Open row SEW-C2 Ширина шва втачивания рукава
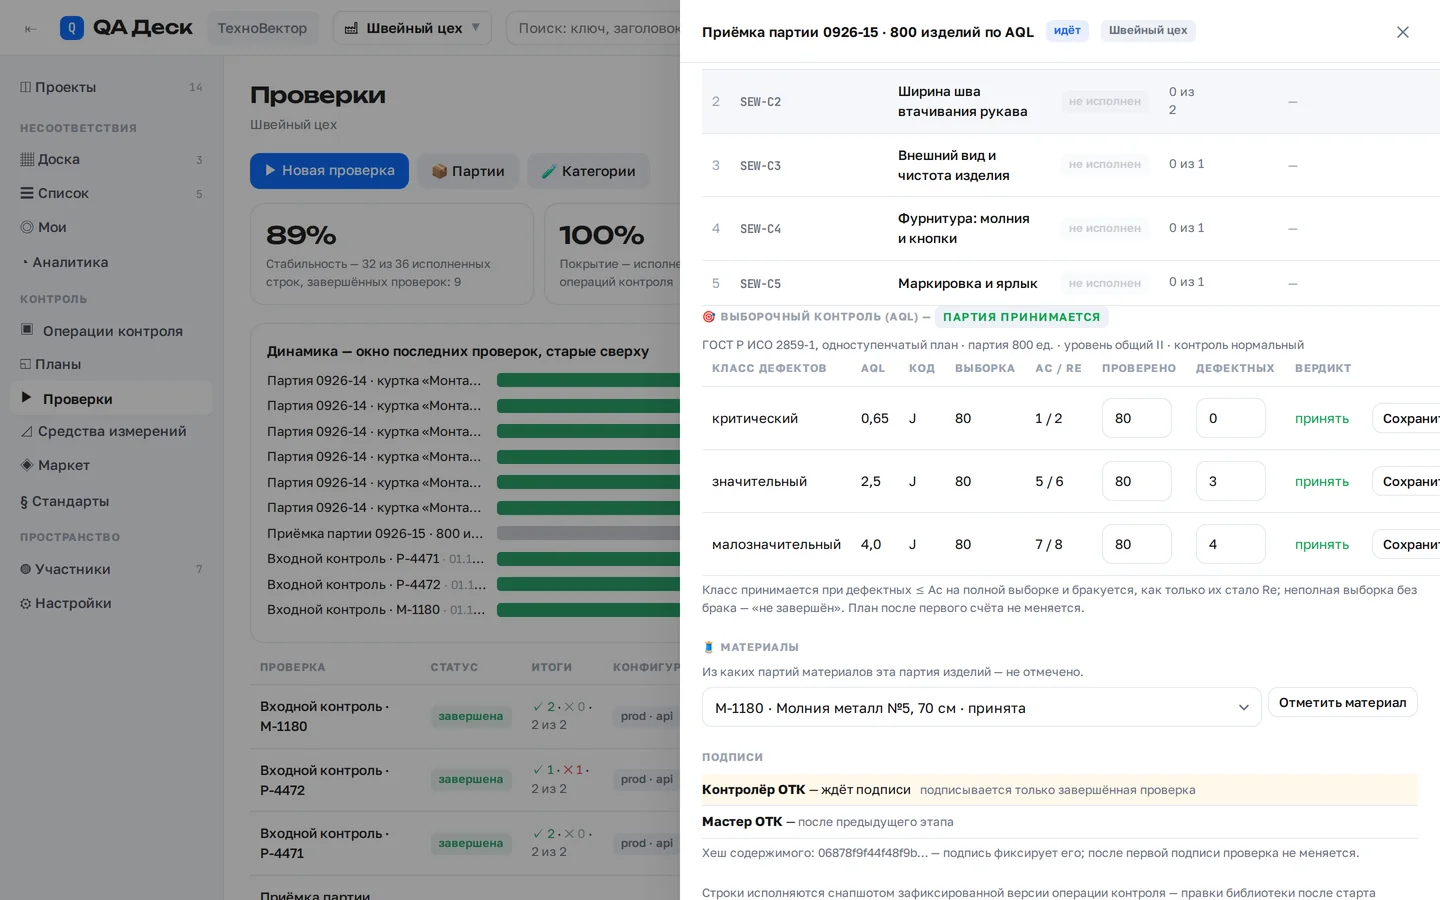Viewport: 1440px width, 900px height. click(1071, 101)
